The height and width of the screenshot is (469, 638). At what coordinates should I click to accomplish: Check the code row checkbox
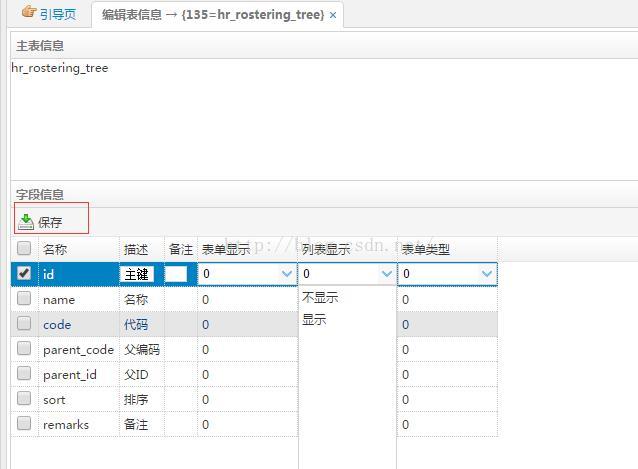point(24,323)
